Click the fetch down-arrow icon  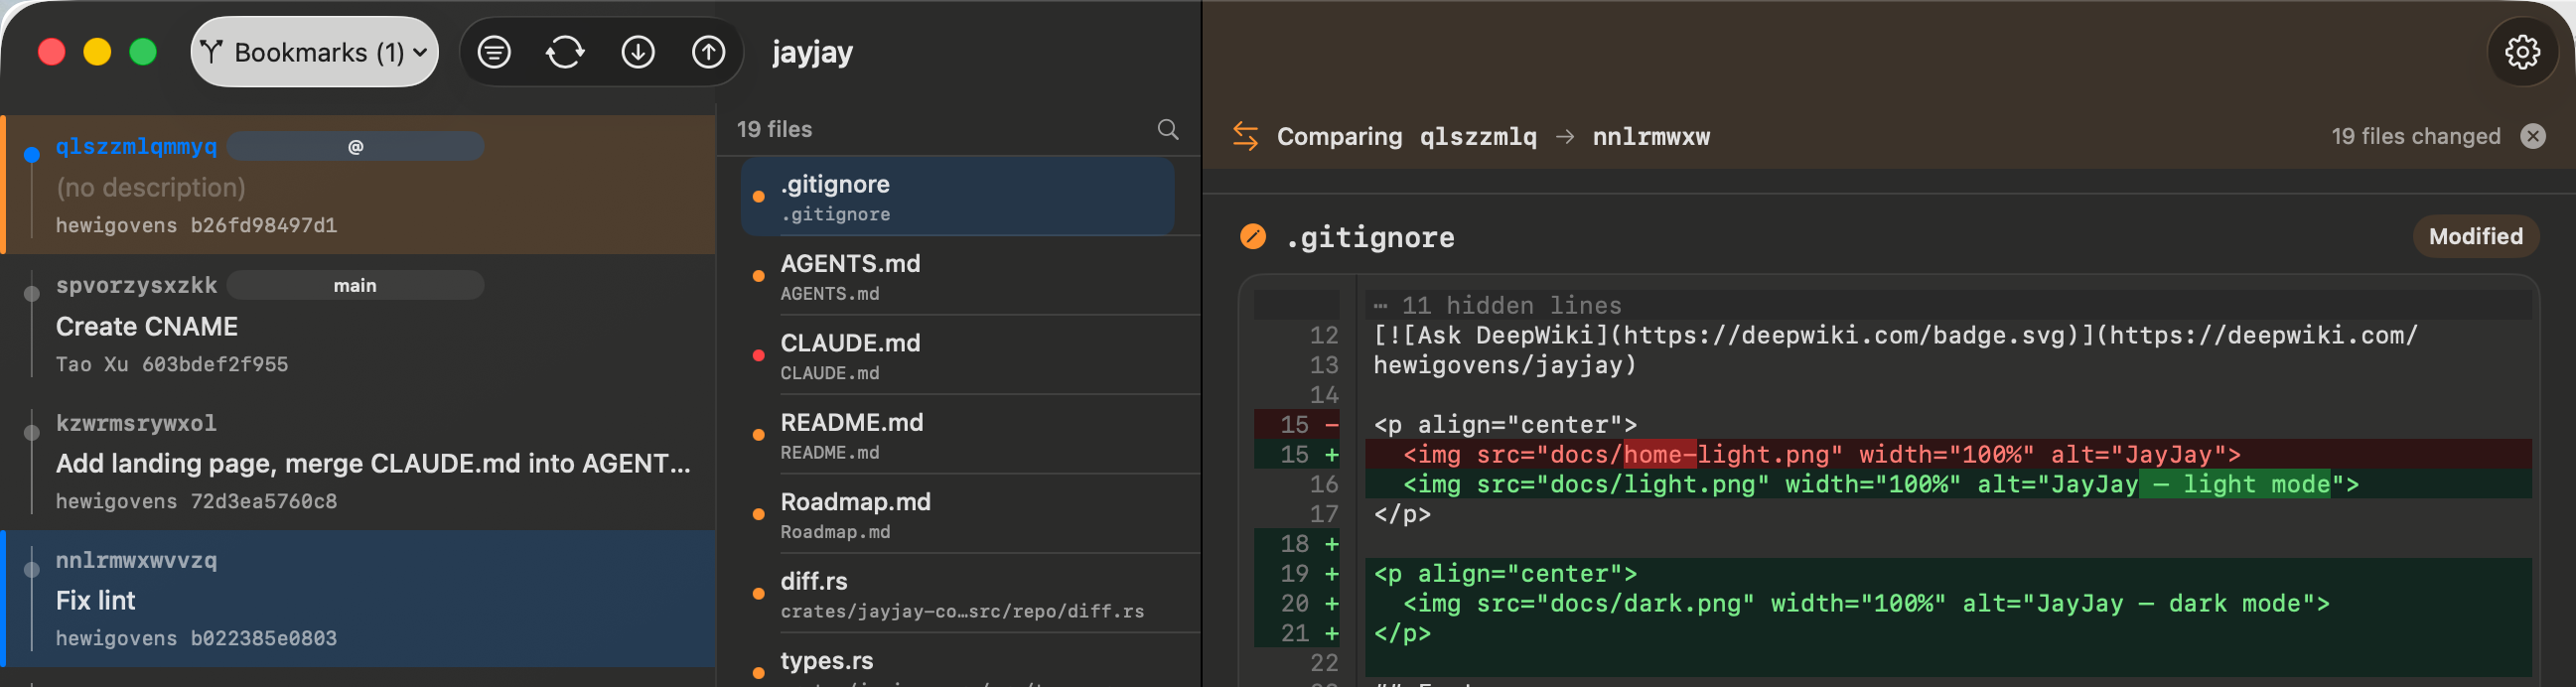(x=637, y=52)
